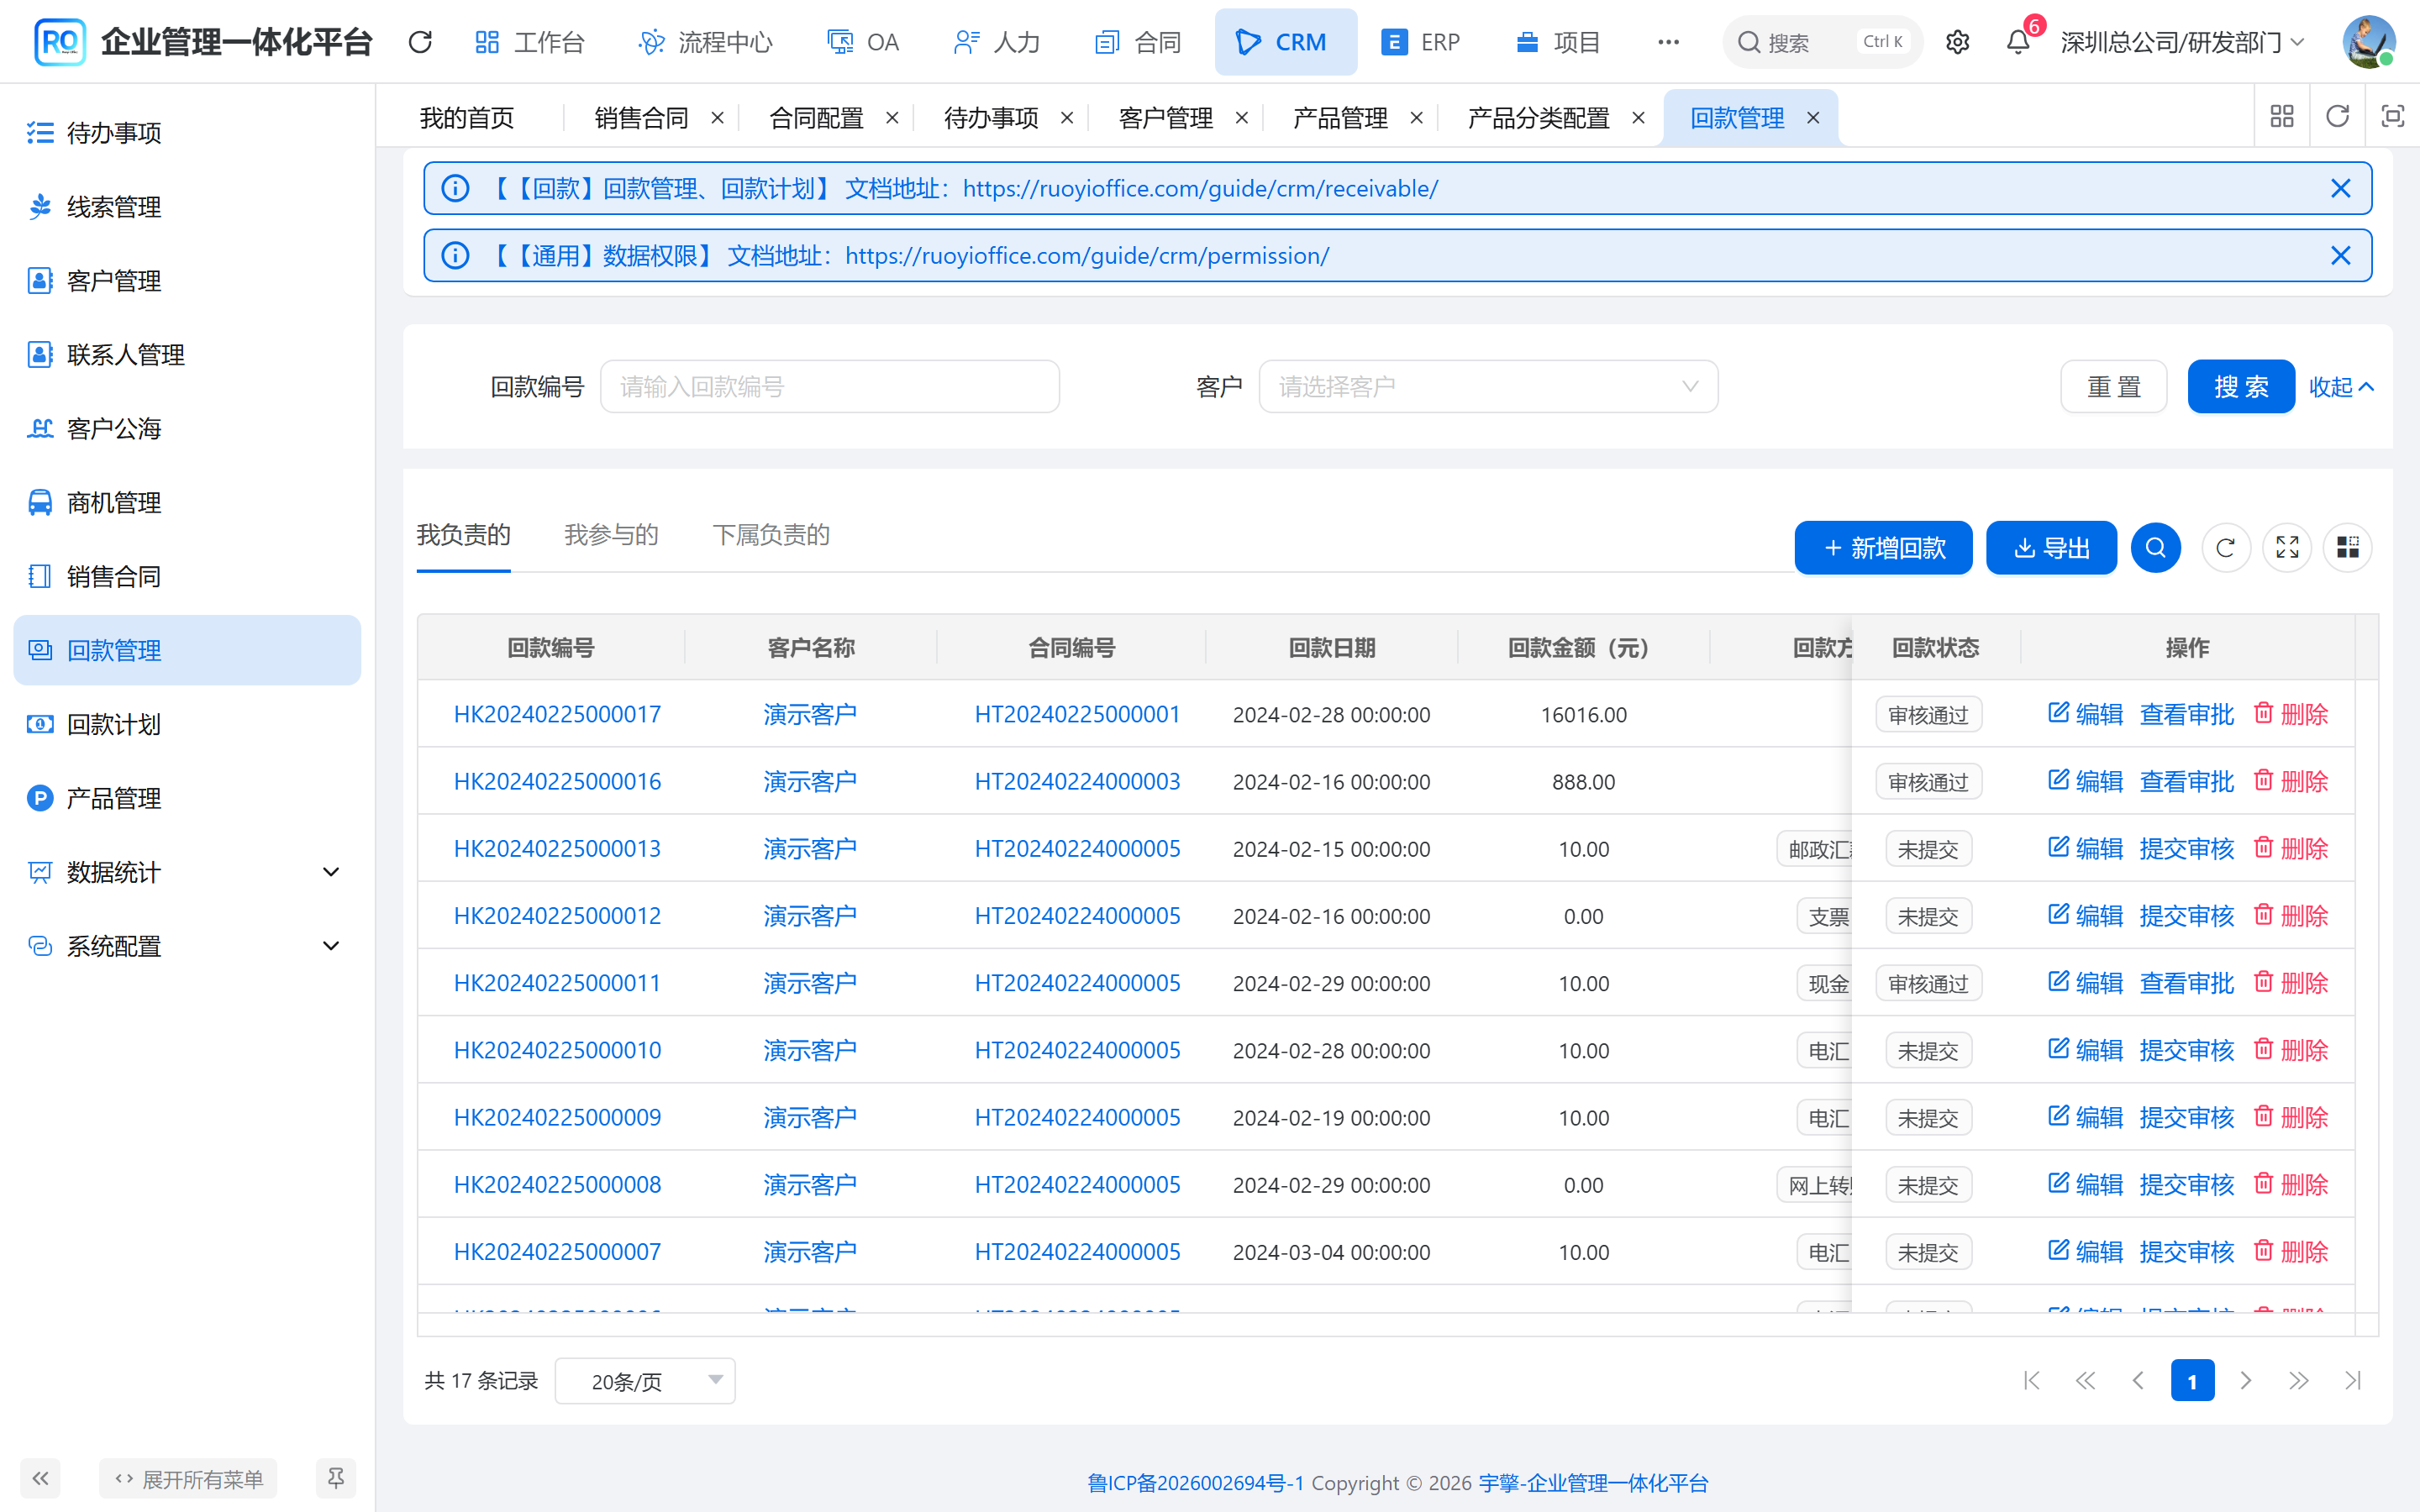The width and height of the screenshot is (2420, 1512).
Task: Click the global 搜索 search box
Action: (x=1822, y=42)
